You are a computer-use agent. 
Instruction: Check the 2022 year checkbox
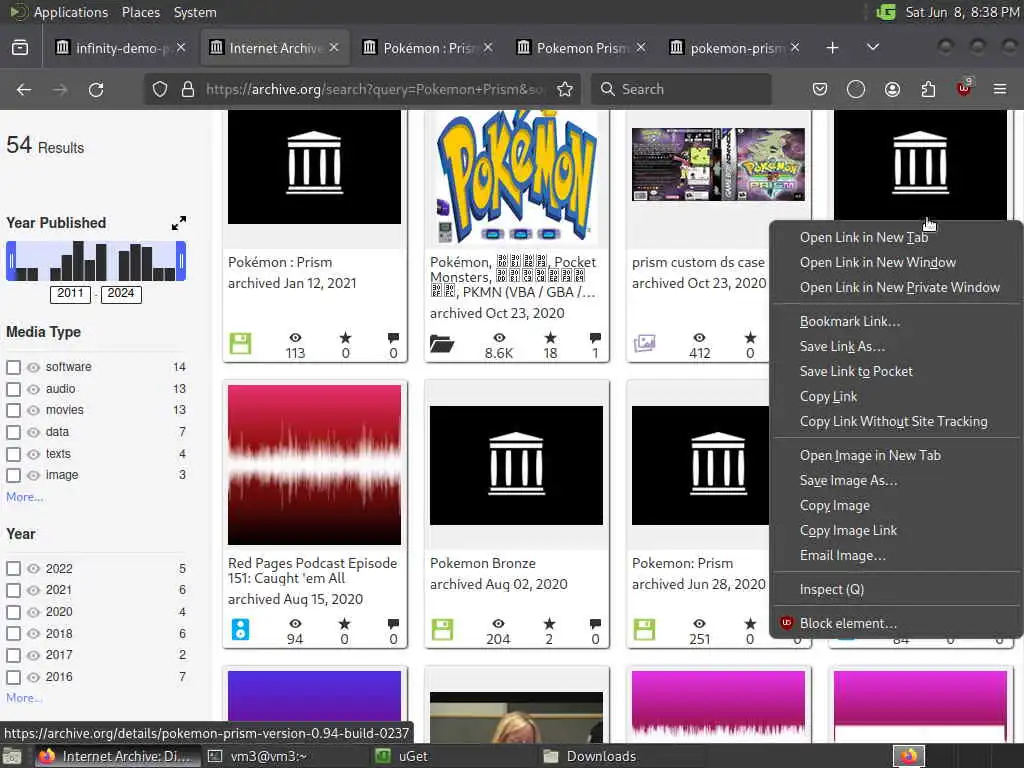pyautogui.click(x=13, y=569)
